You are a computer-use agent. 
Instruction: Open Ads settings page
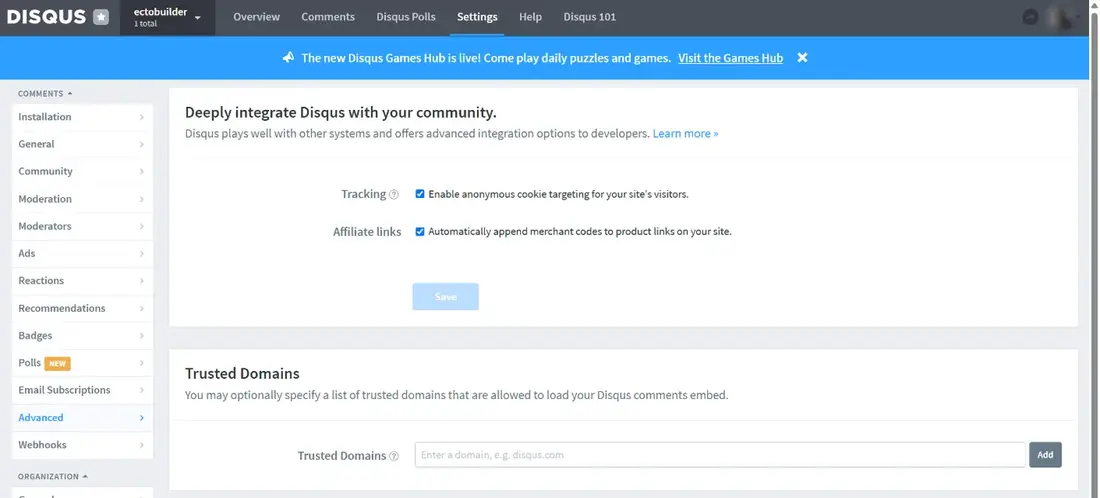coord(82,253)
